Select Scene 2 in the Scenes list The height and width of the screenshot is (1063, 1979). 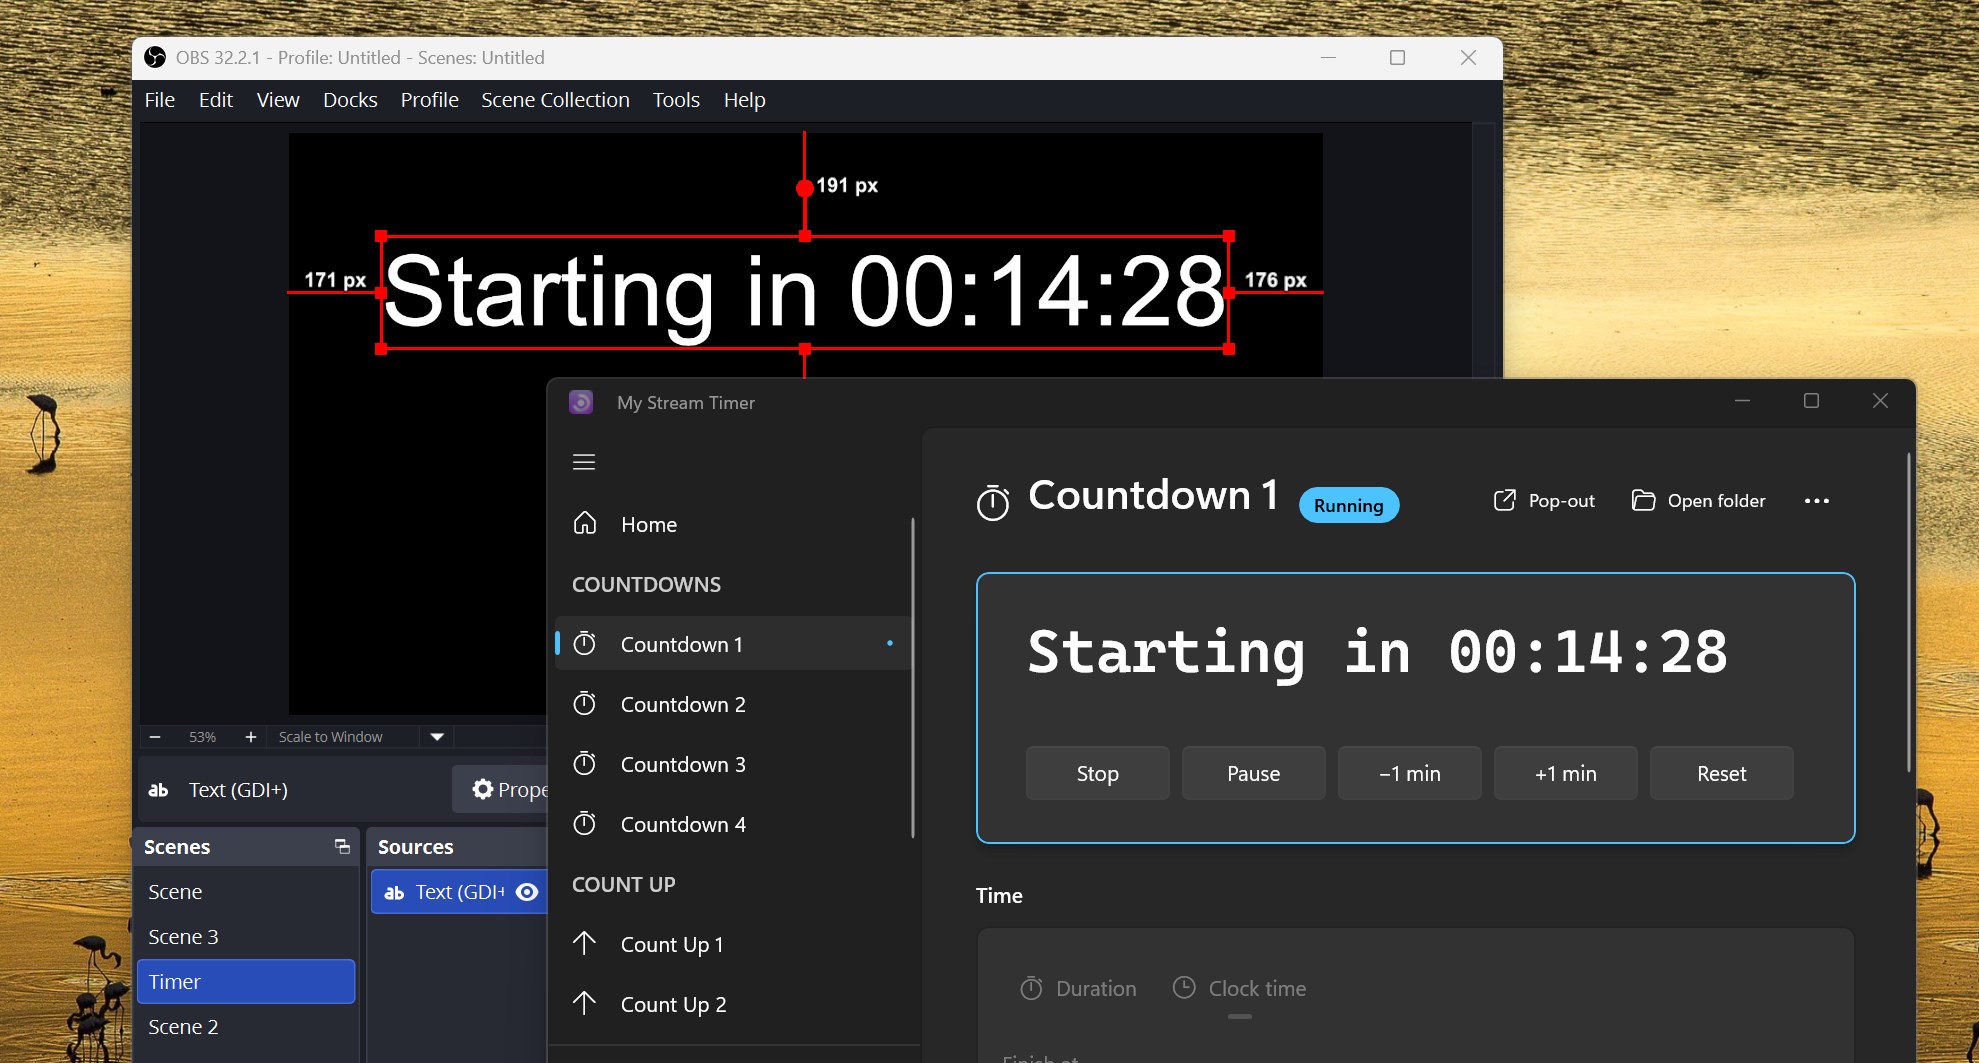pos(246,1027)
